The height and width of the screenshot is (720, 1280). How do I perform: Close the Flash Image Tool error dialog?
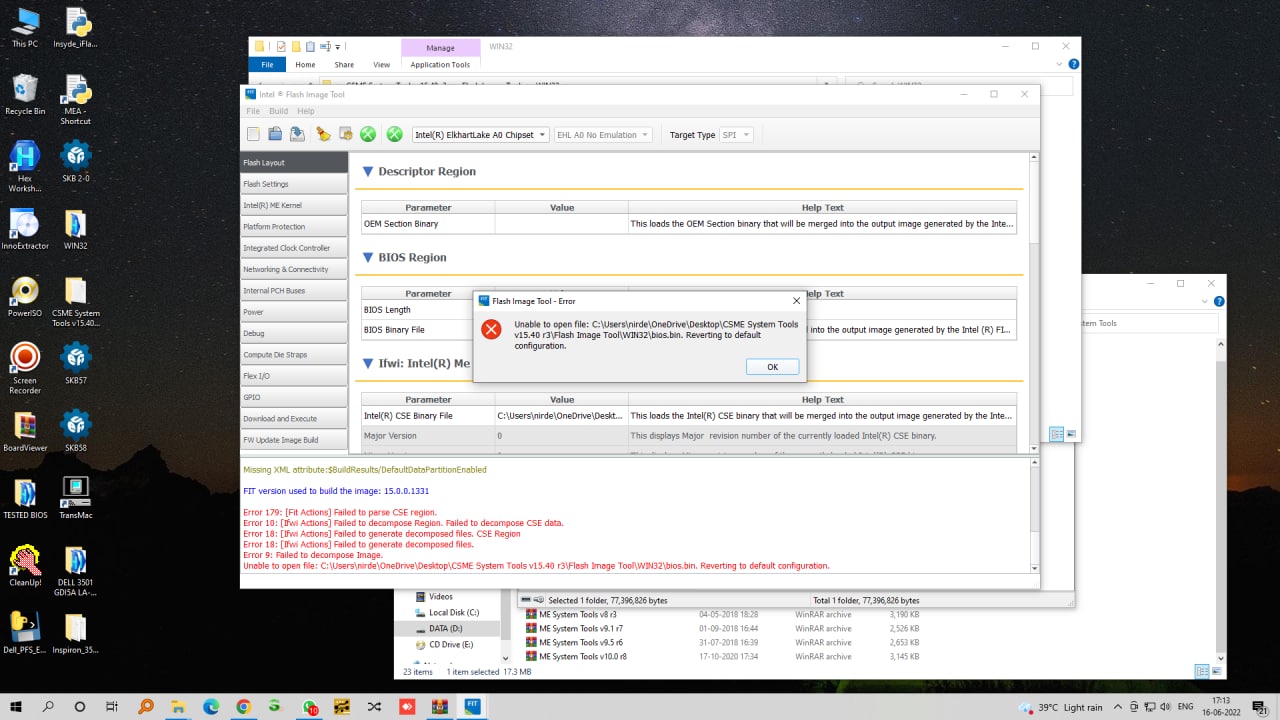click(796, 300)
